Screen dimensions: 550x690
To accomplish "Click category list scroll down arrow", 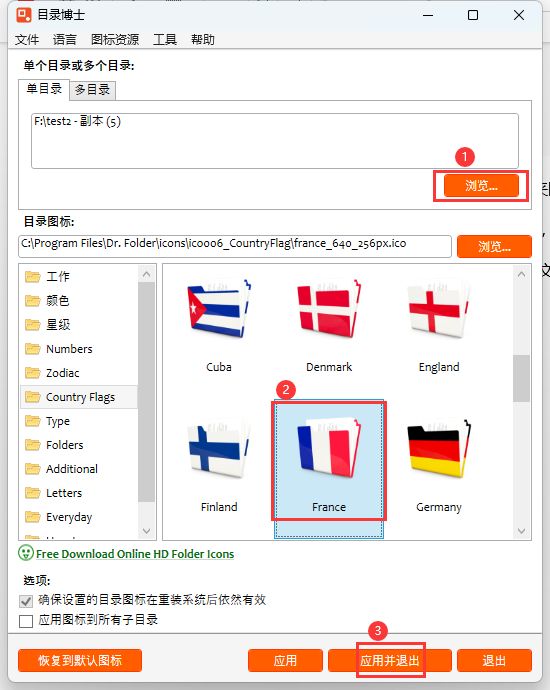I will (x=147, y=531).
